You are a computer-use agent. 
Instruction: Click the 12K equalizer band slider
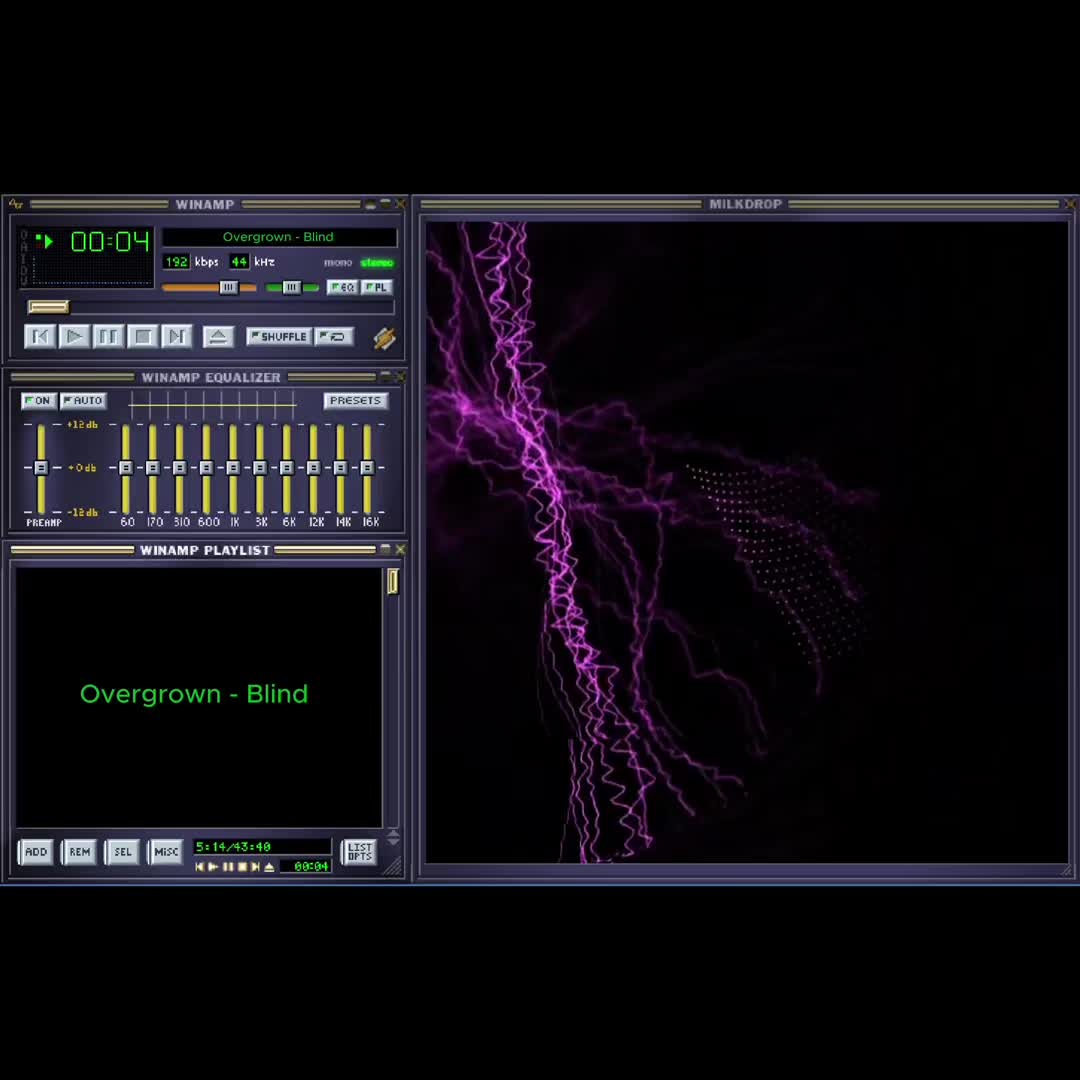click(x=313, y=468)
